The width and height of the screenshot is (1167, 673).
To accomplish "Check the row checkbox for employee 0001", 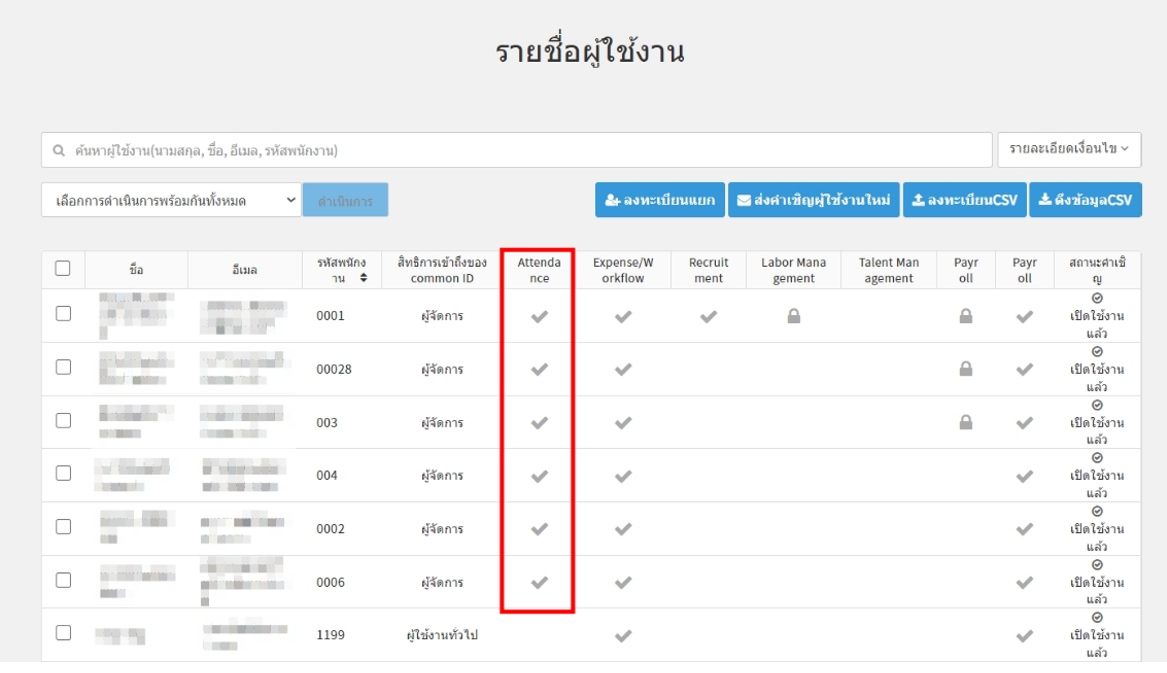I will coord(63,314).
